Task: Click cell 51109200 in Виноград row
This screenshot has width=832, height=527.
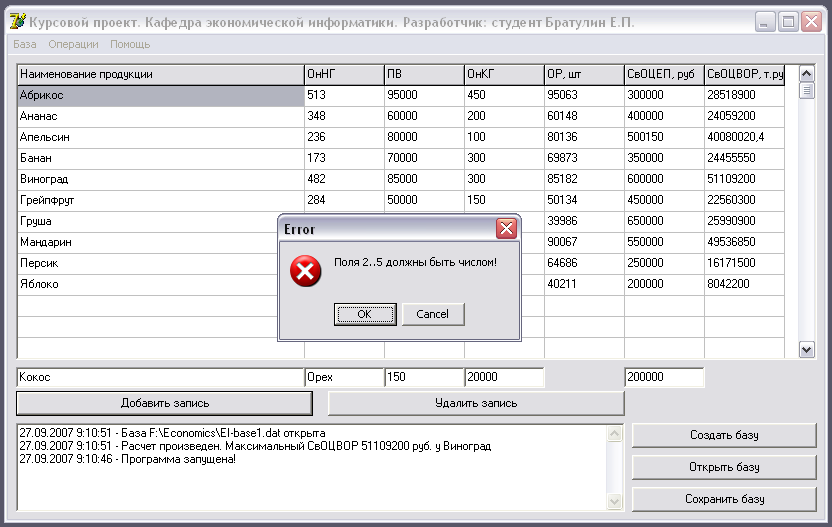Action: coord(744,179)
